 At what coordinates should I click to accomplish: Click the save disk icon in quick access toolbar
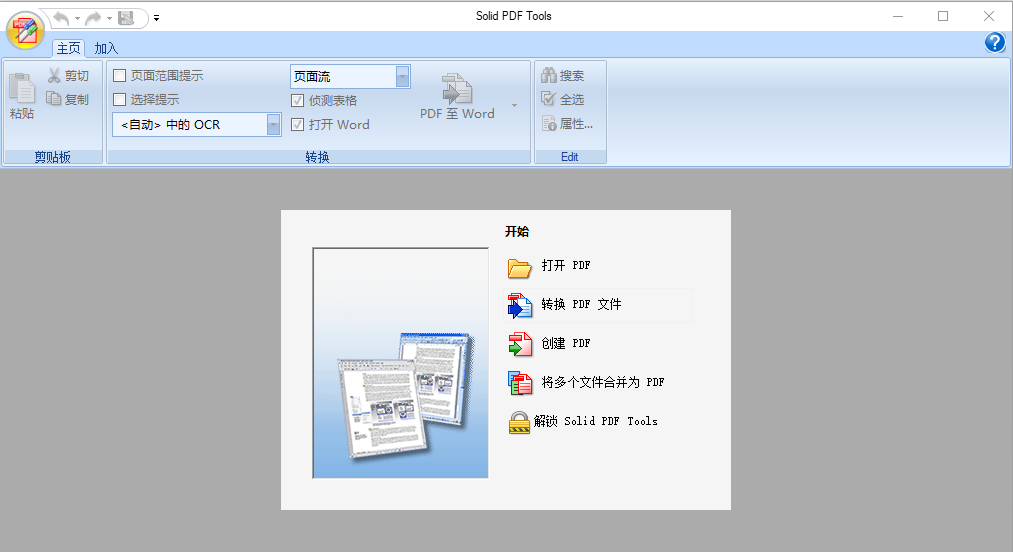click(x=126, y=18)
